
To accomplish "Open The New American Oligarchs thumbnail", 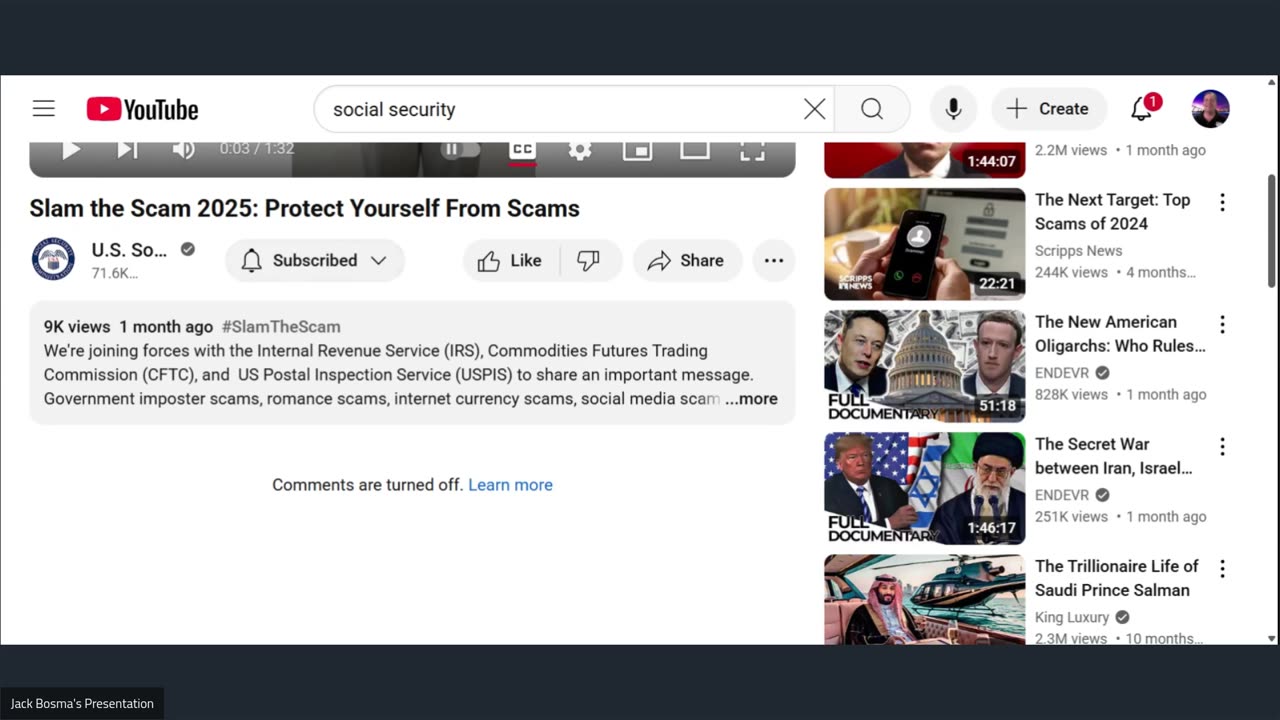I will click(924, 366).
